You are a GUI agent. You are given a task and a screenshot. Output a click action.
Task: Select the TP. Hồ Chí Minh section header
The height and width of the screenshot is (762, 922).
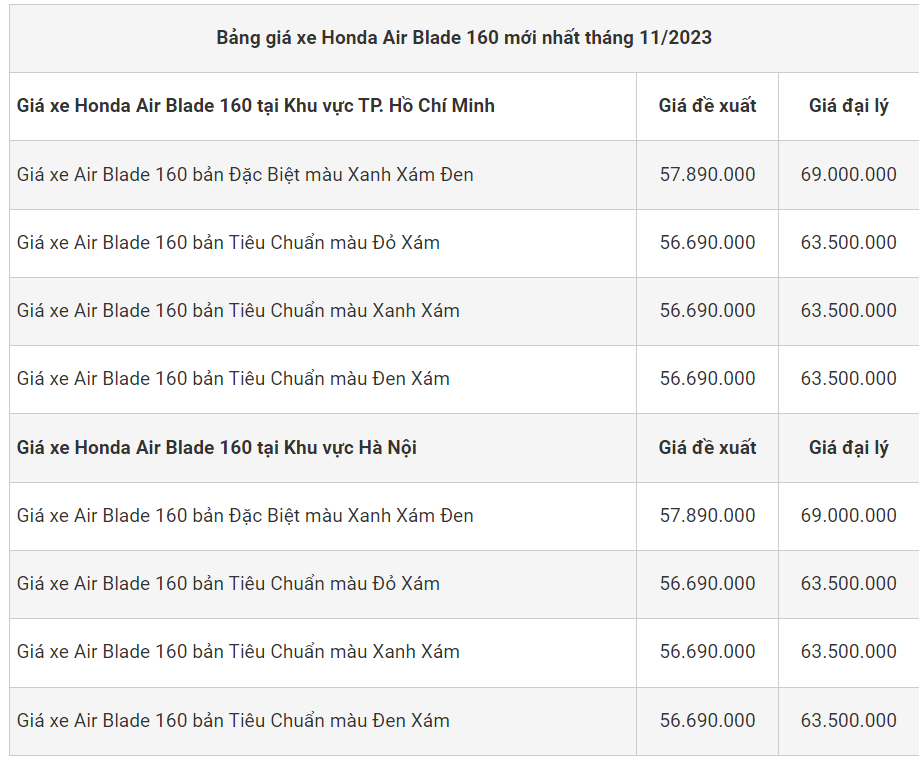(256, 106)
